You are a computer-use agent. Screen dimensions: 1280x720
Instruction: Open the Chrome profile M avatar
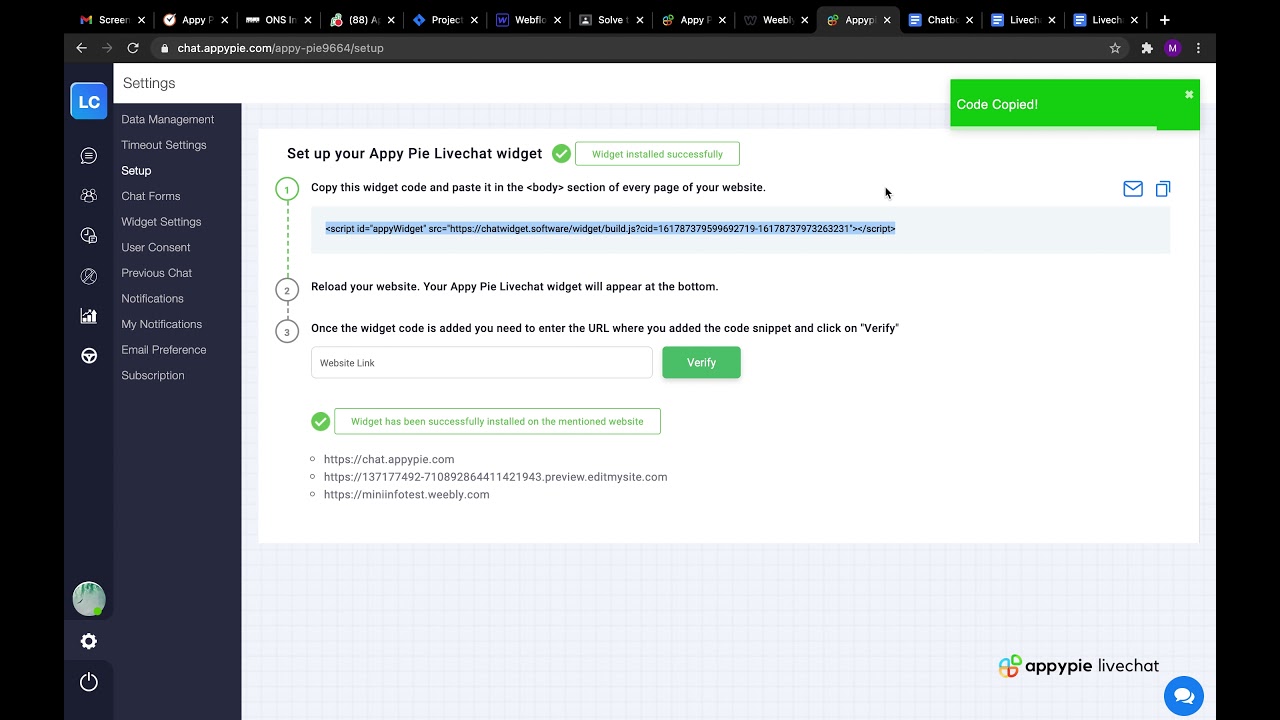[1173, 48]
